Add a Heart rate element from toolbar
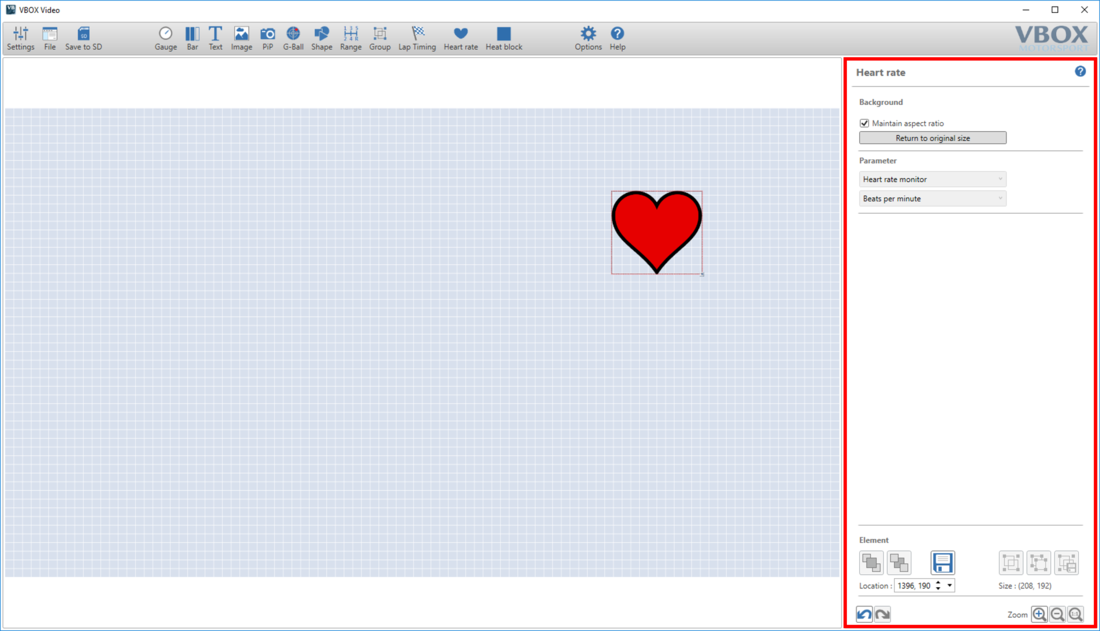 click(461, 39)
